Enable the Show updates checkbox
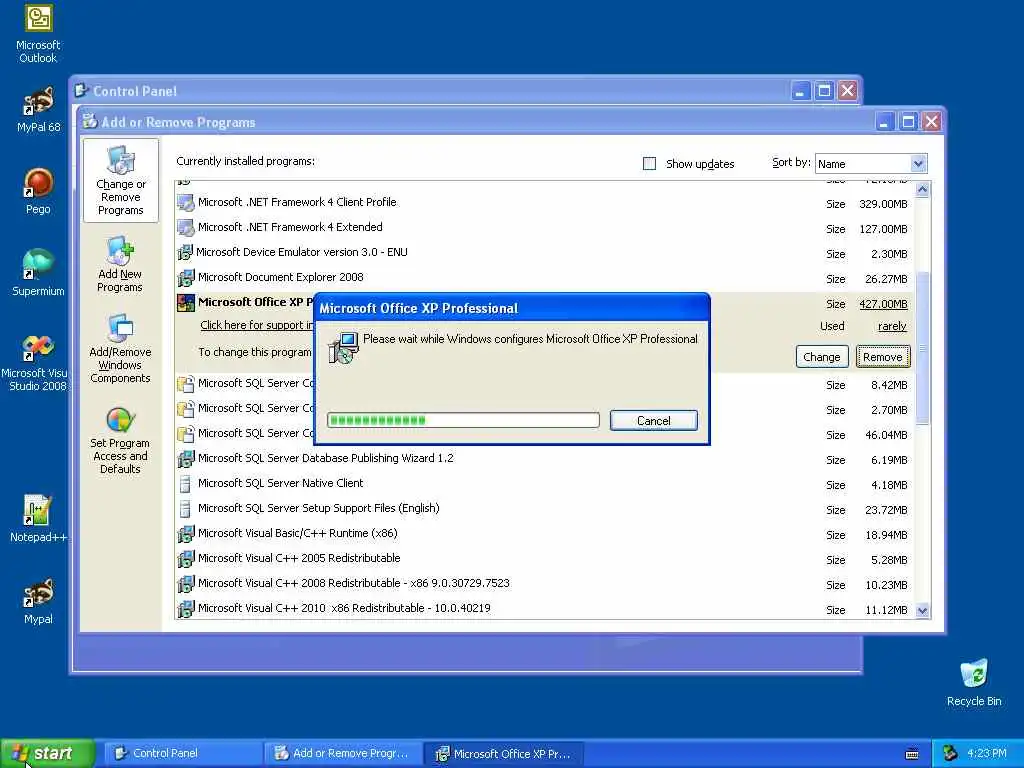The width and height of the screenshot is (1024, 768). point(649,163)
